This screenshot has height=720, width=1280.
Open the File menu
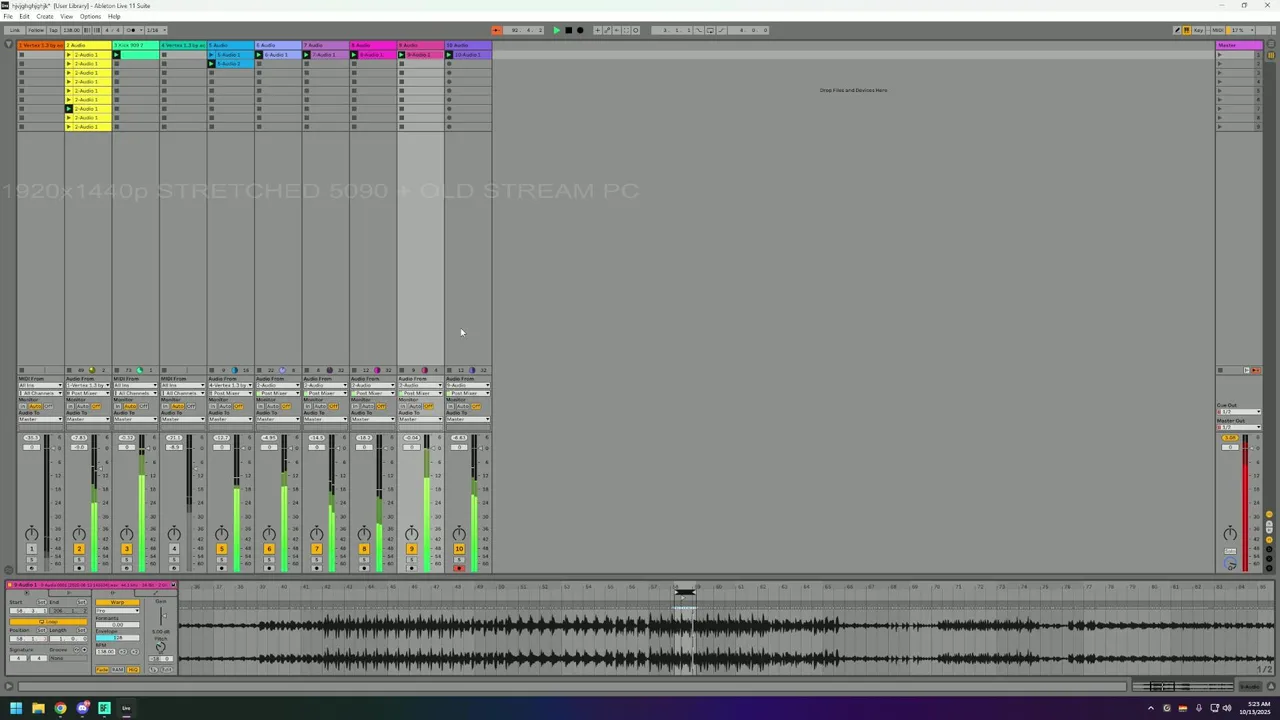(8, 16)
